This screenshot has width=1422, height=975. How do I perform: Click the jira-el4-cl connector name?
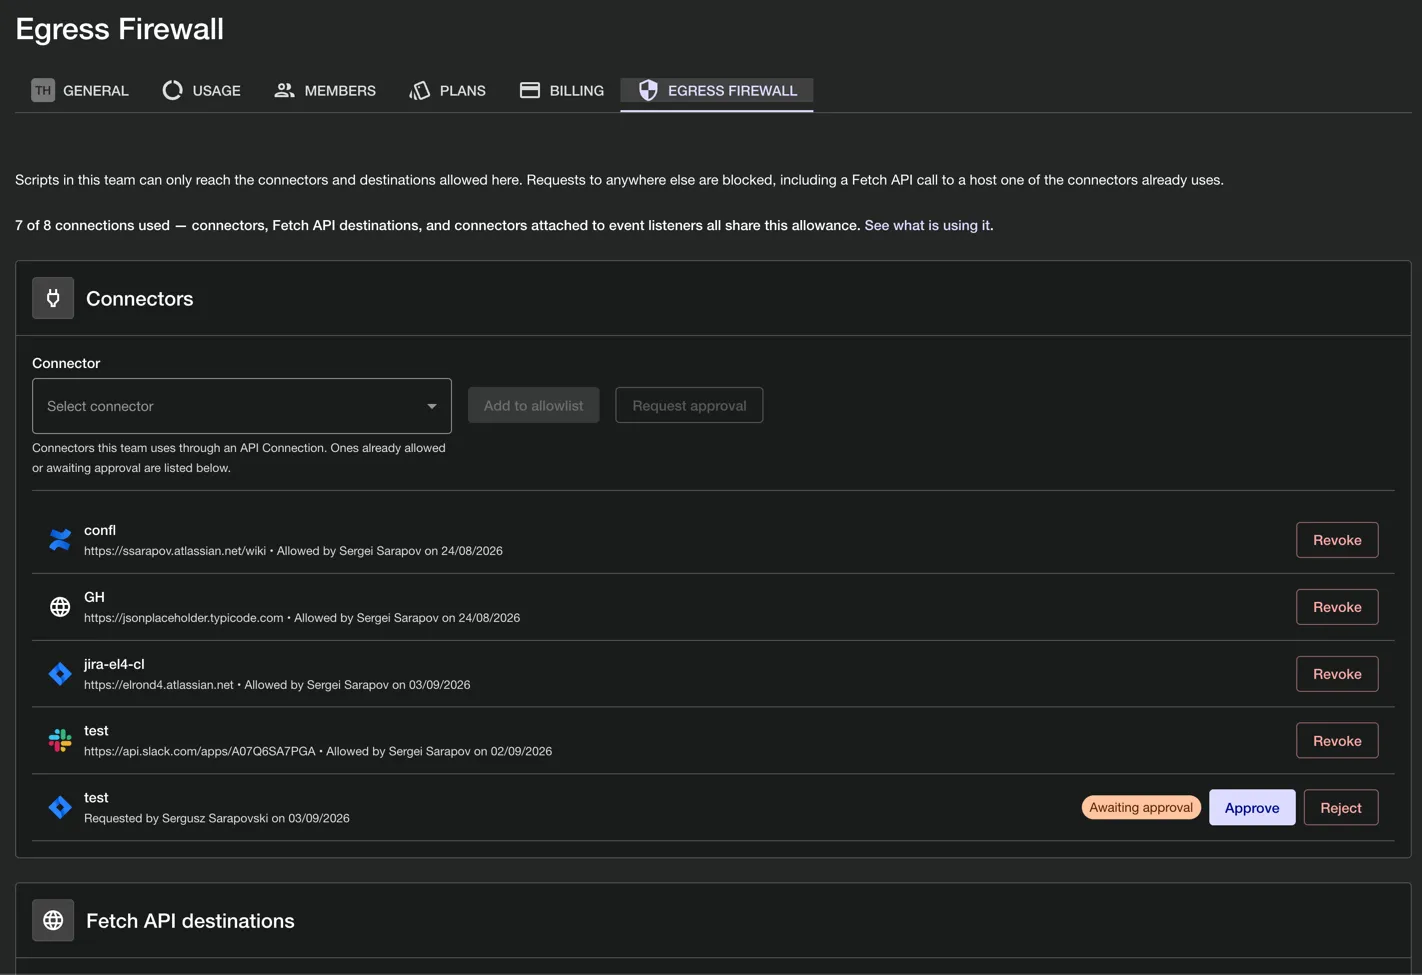(x=114, y=664)
